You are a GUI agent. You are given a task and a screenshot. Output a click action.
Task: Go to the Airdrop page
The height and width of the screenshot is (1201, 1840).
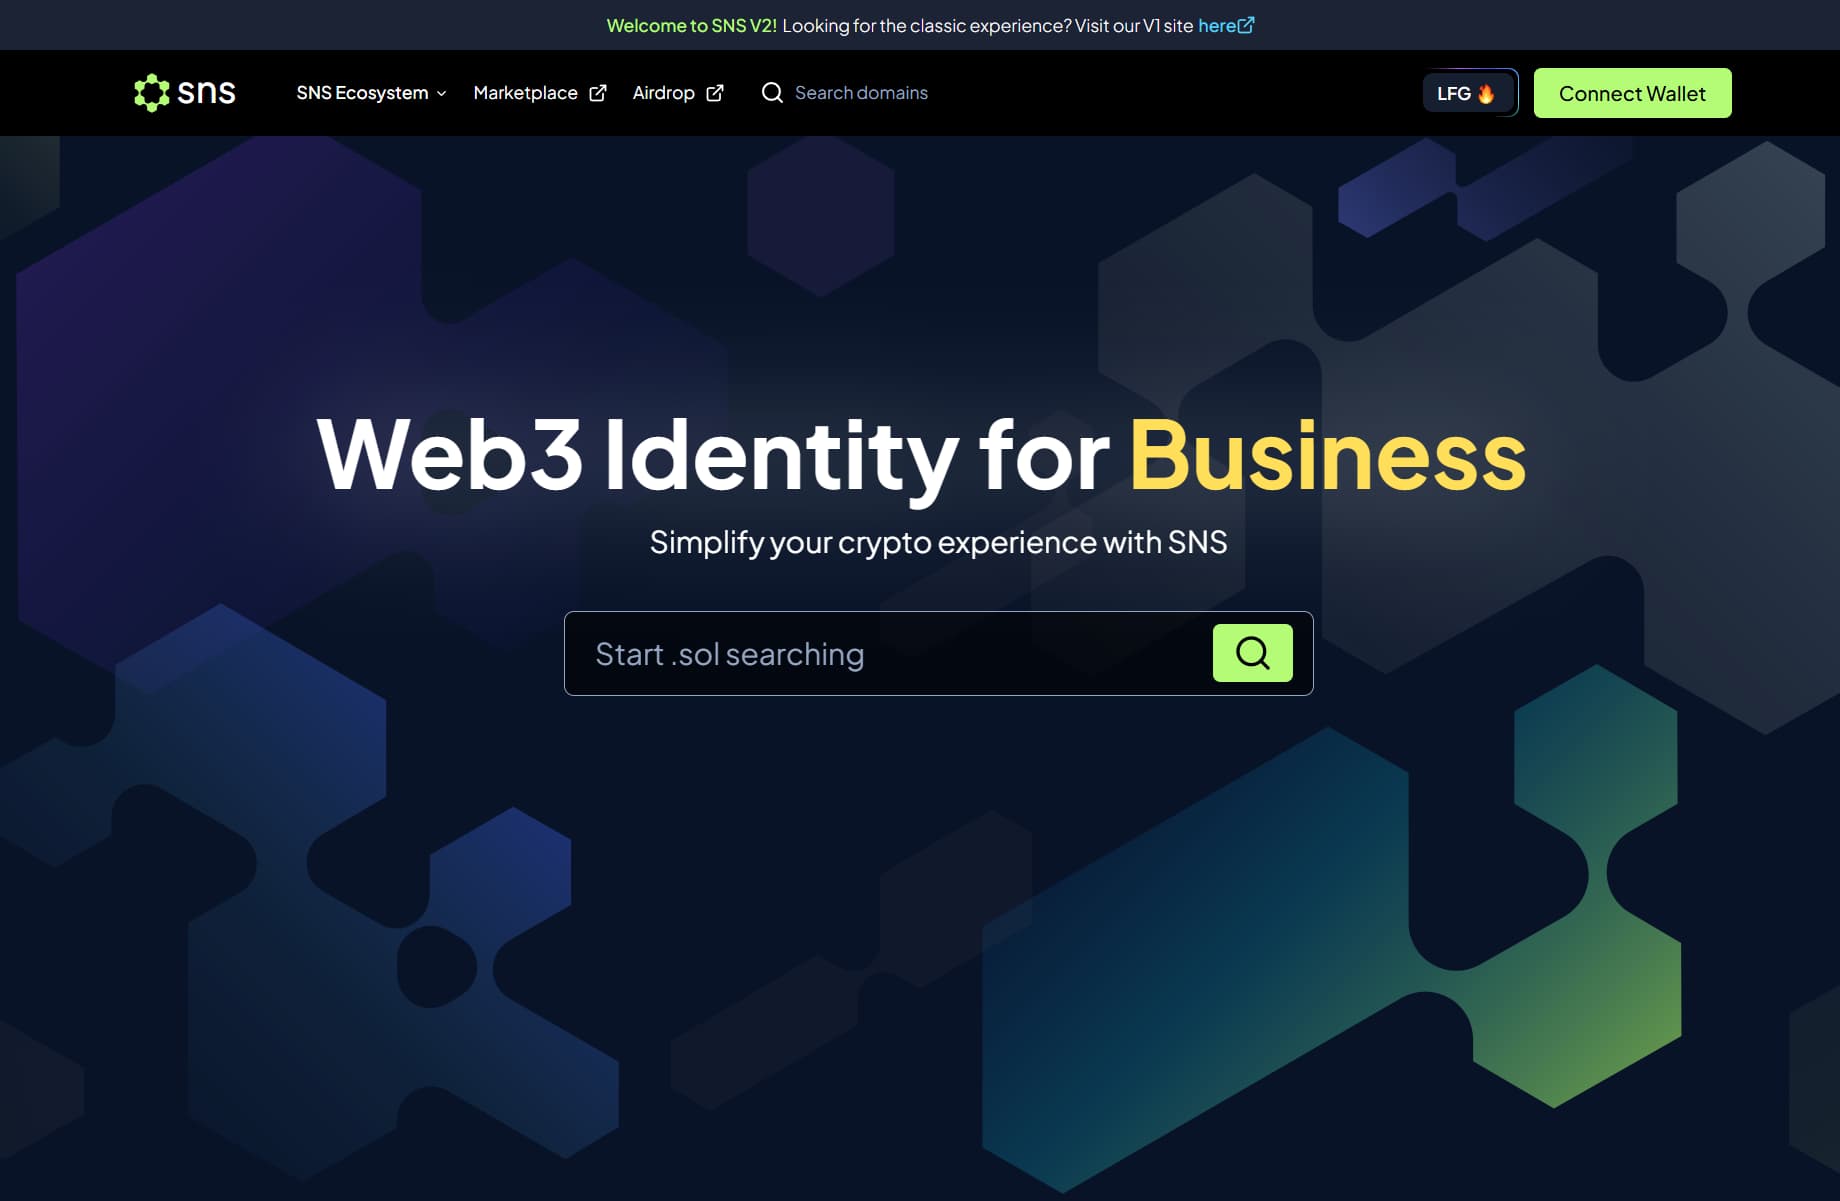click(x=663, y=93)
